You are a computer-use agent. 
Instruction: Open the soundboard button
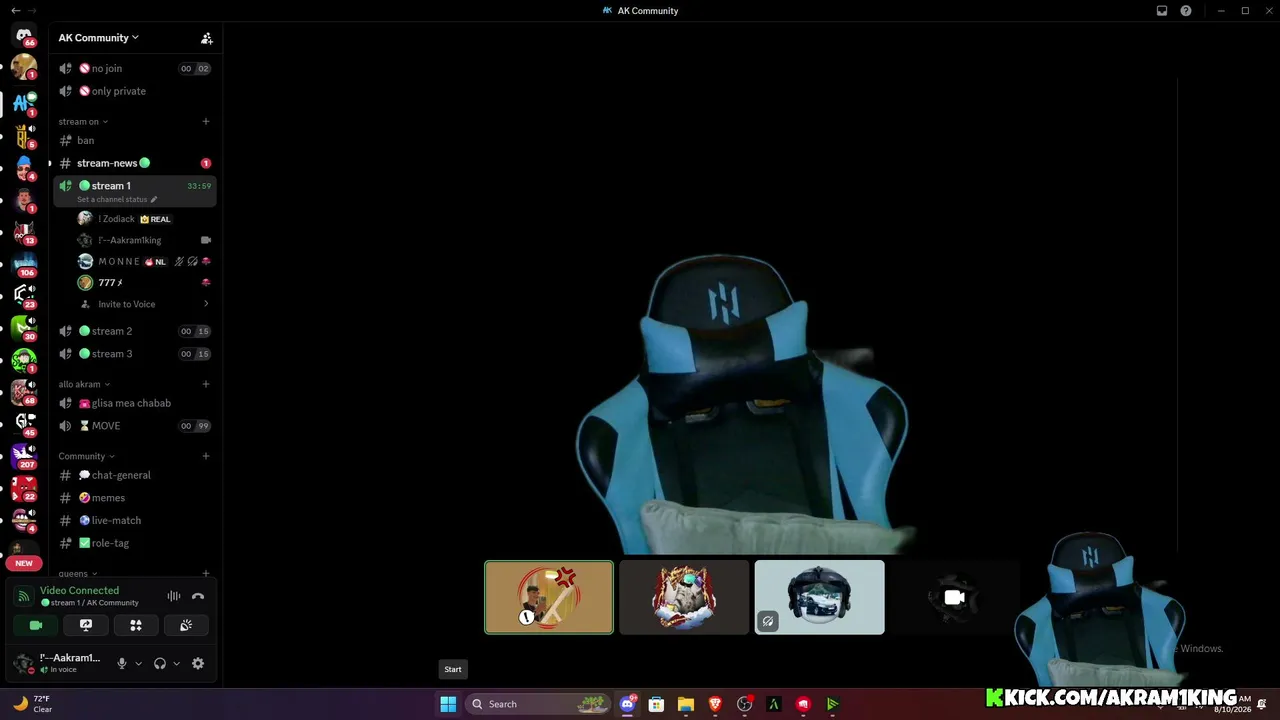[186, 625]
